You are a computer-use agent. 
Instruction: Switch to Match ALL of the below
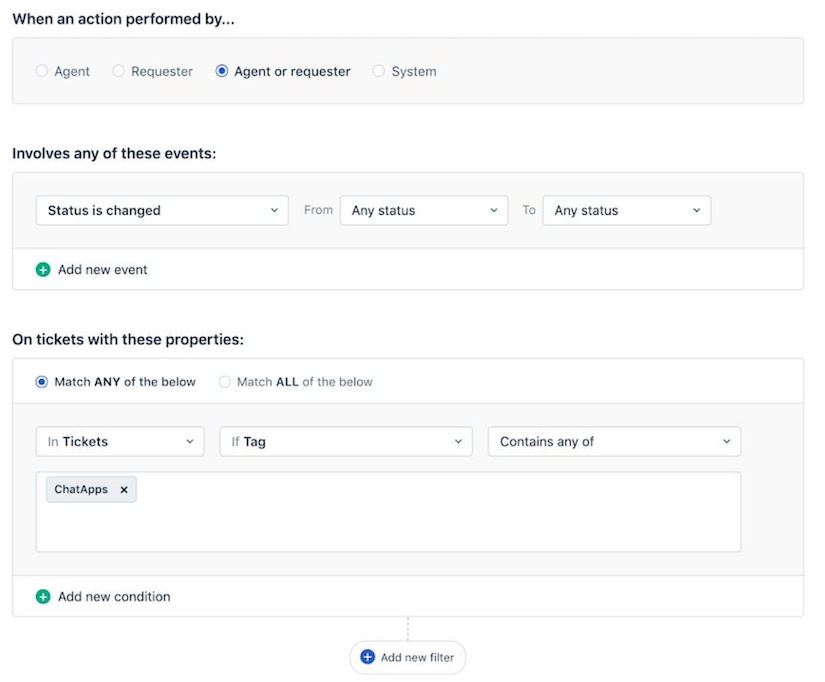tap(225, 382)
